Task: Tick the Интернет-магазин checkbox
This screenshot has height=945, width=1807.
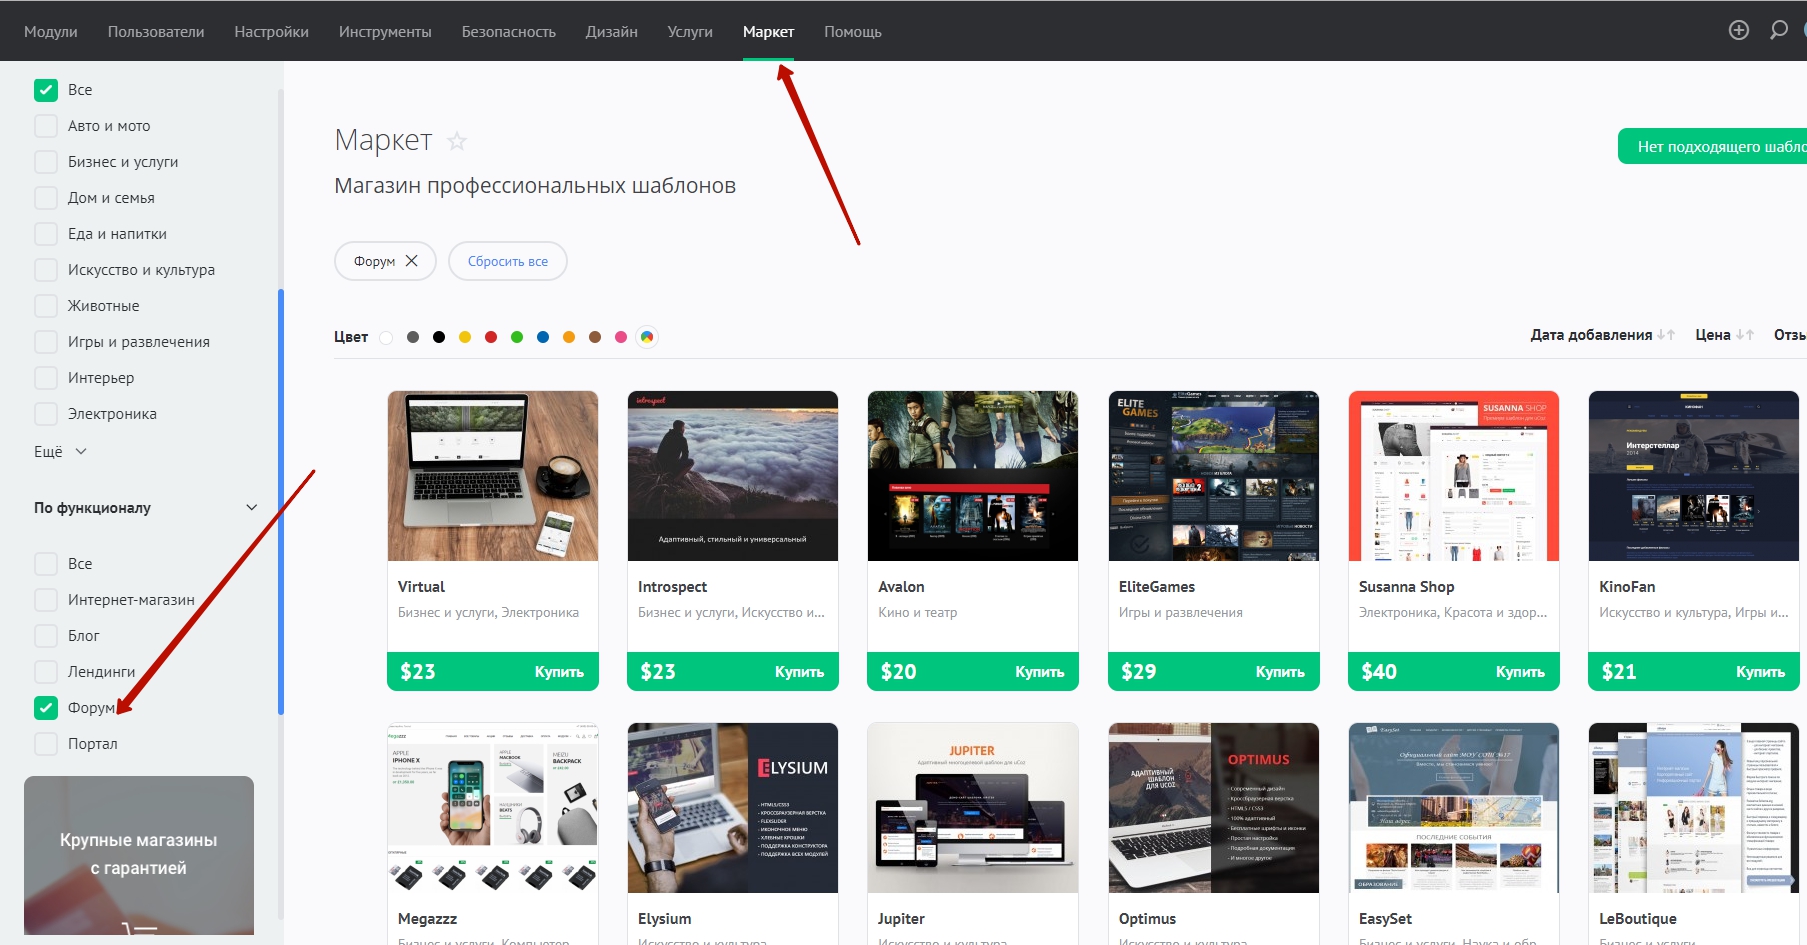Action: pyautogui.click(x=46, y=600)
